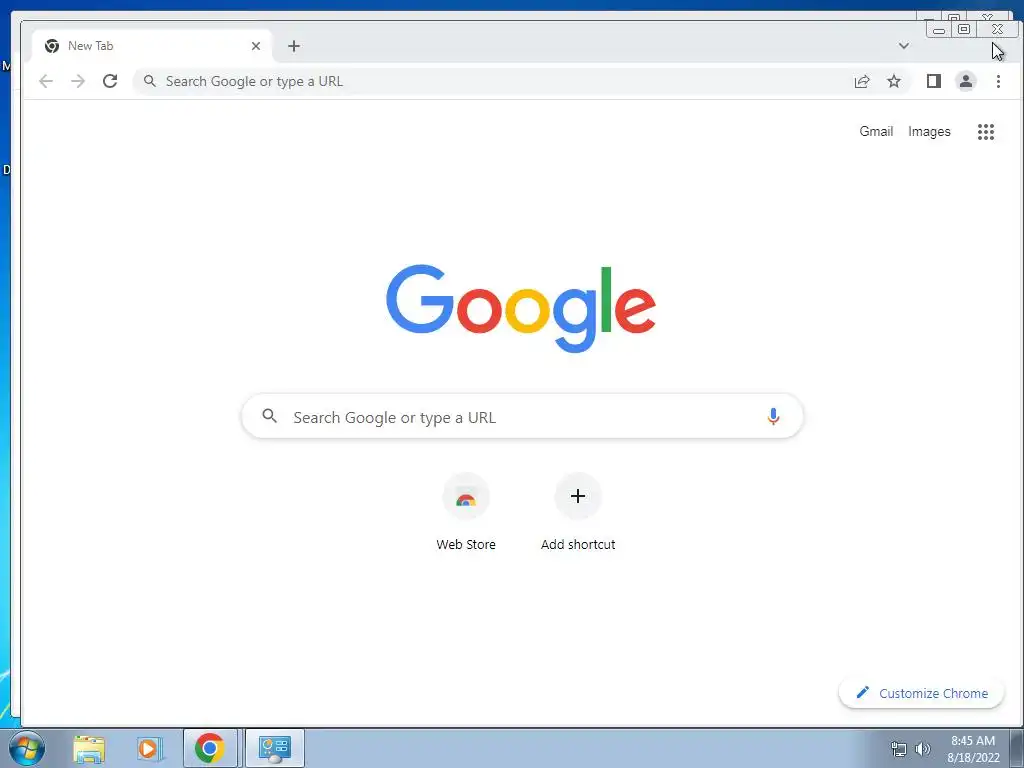Close the New Tab tab

tap(256, 46)
